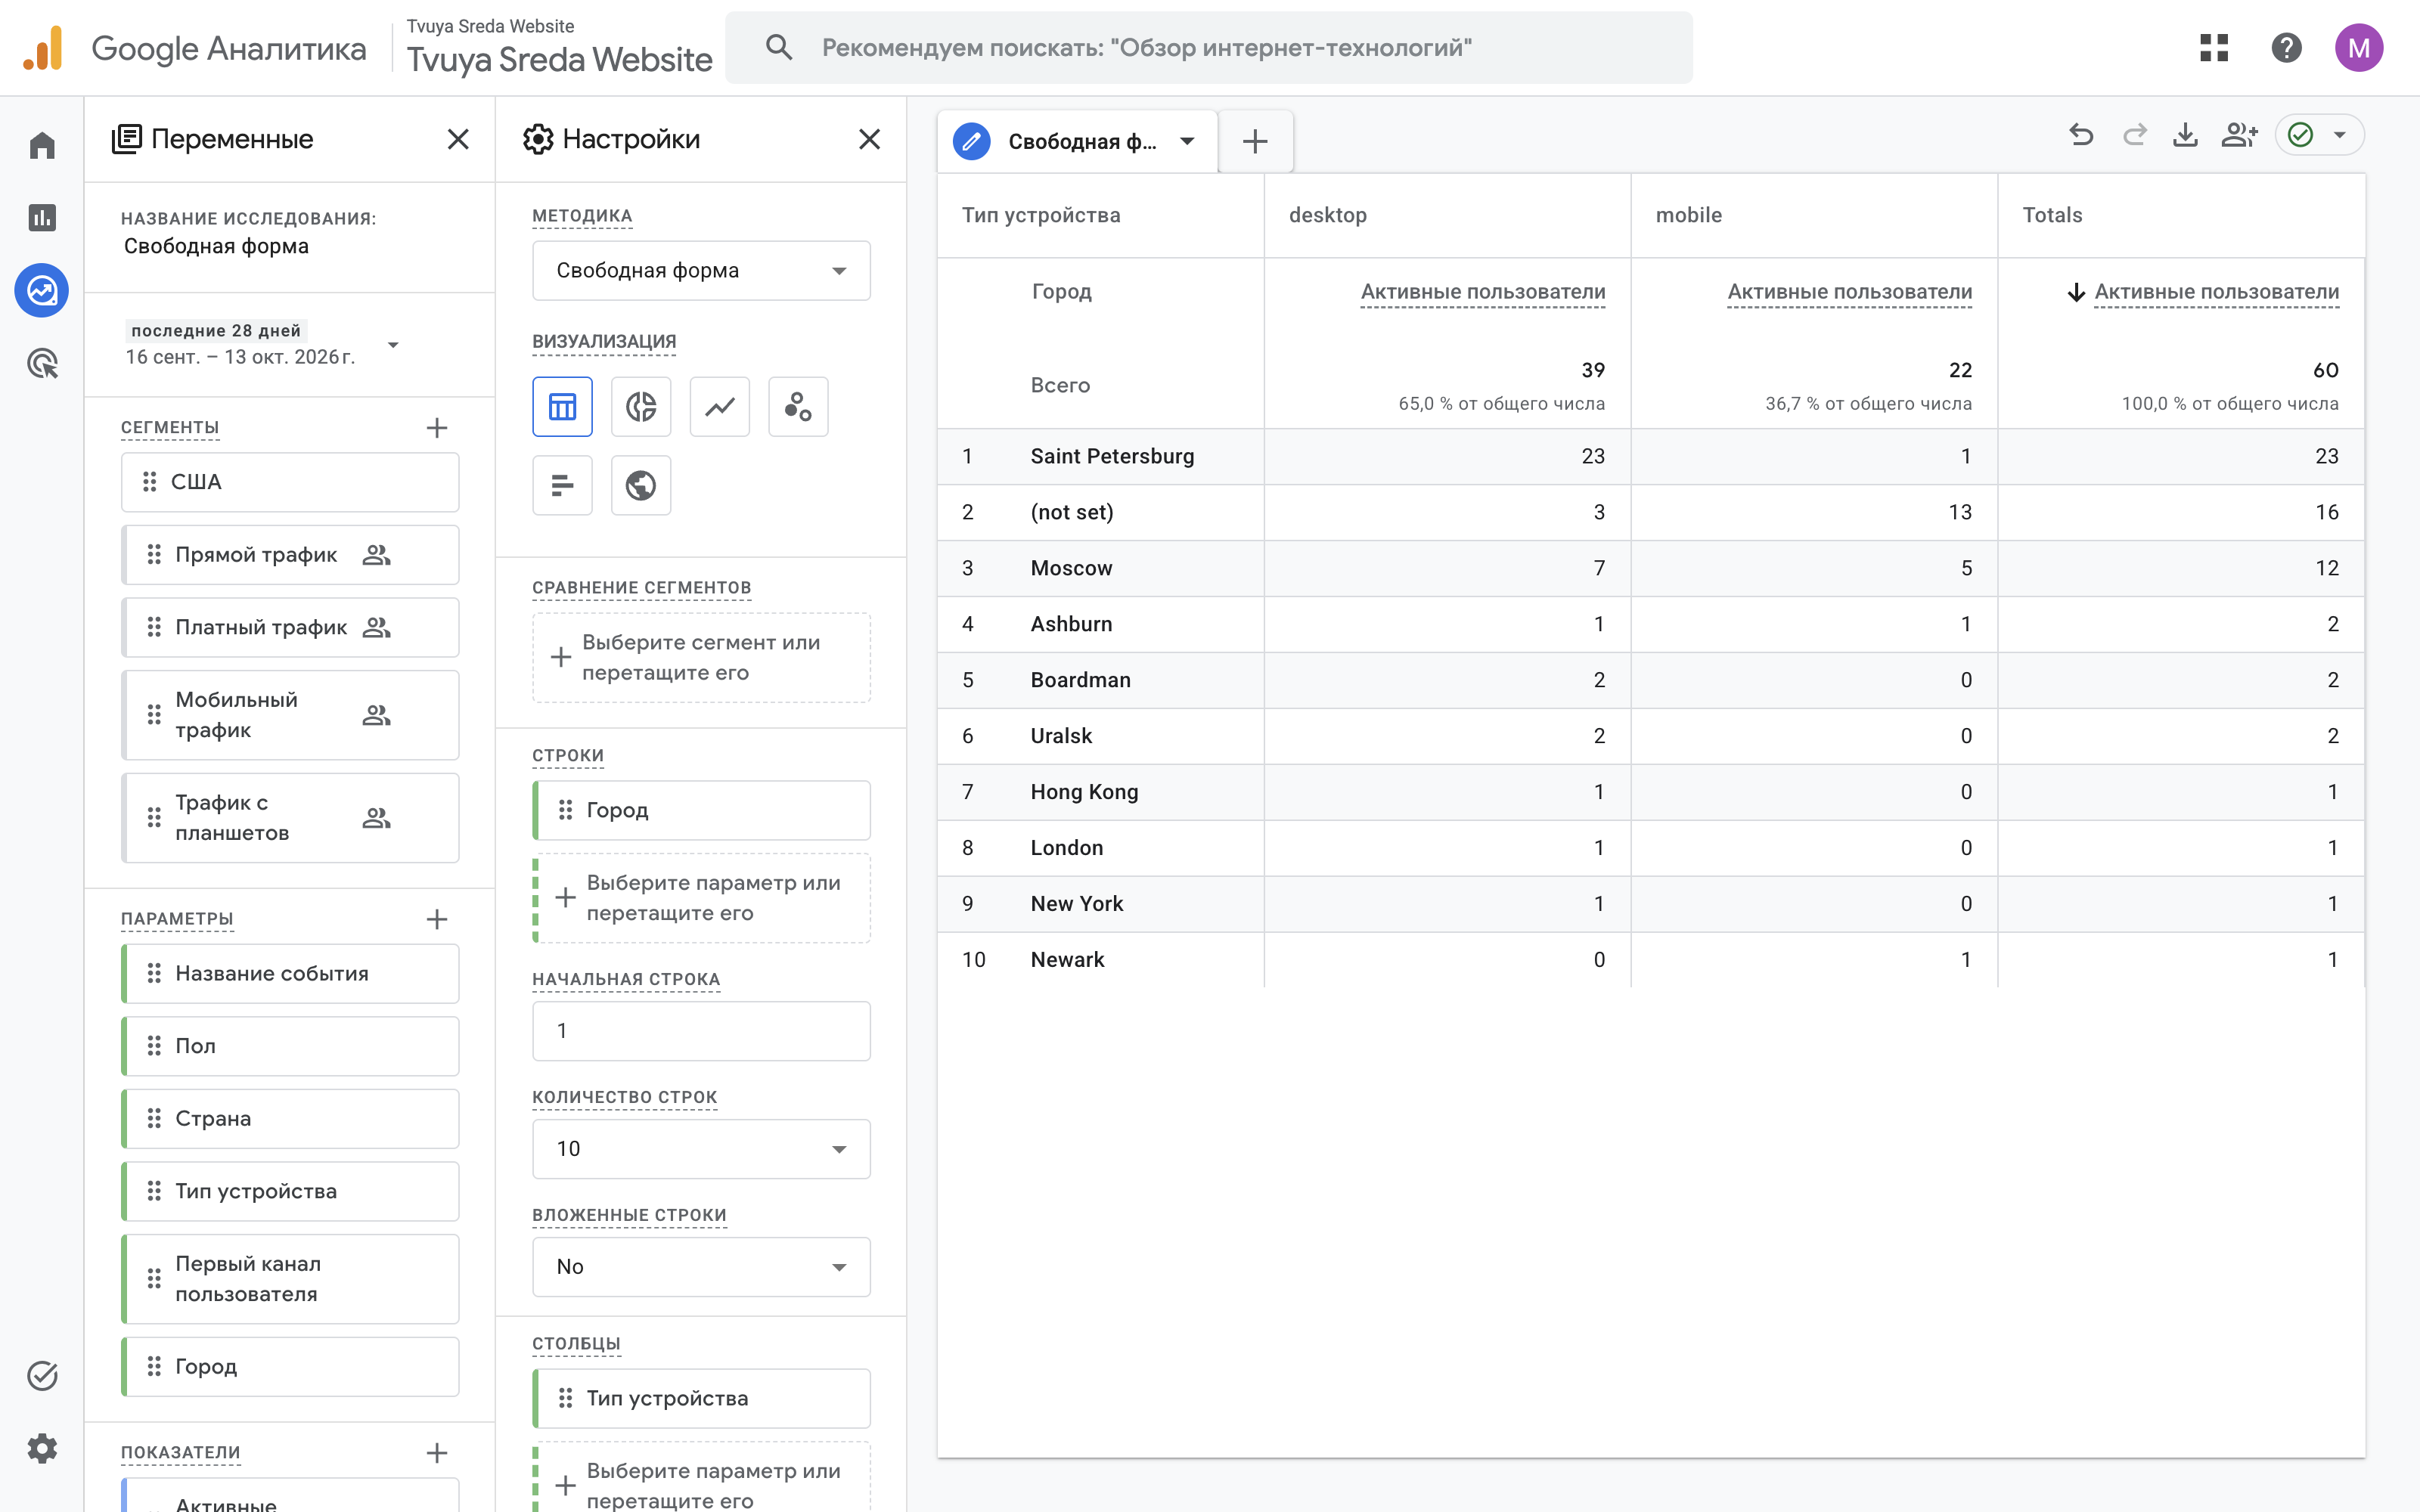The height and width of the screenshot is (1512, 2420).
Task: Download the exploration data
Action: (x=2186, y=135)
